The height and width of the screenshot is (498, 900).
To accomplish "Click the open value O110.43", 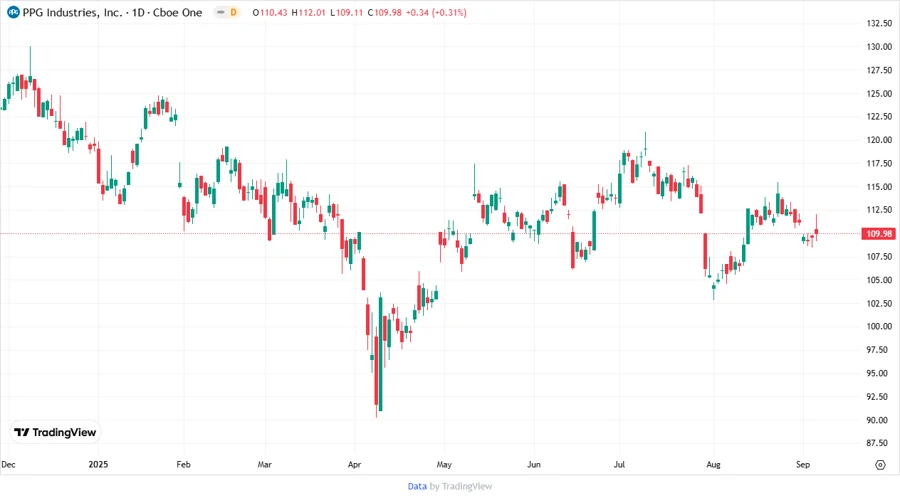I will (270, 12).
